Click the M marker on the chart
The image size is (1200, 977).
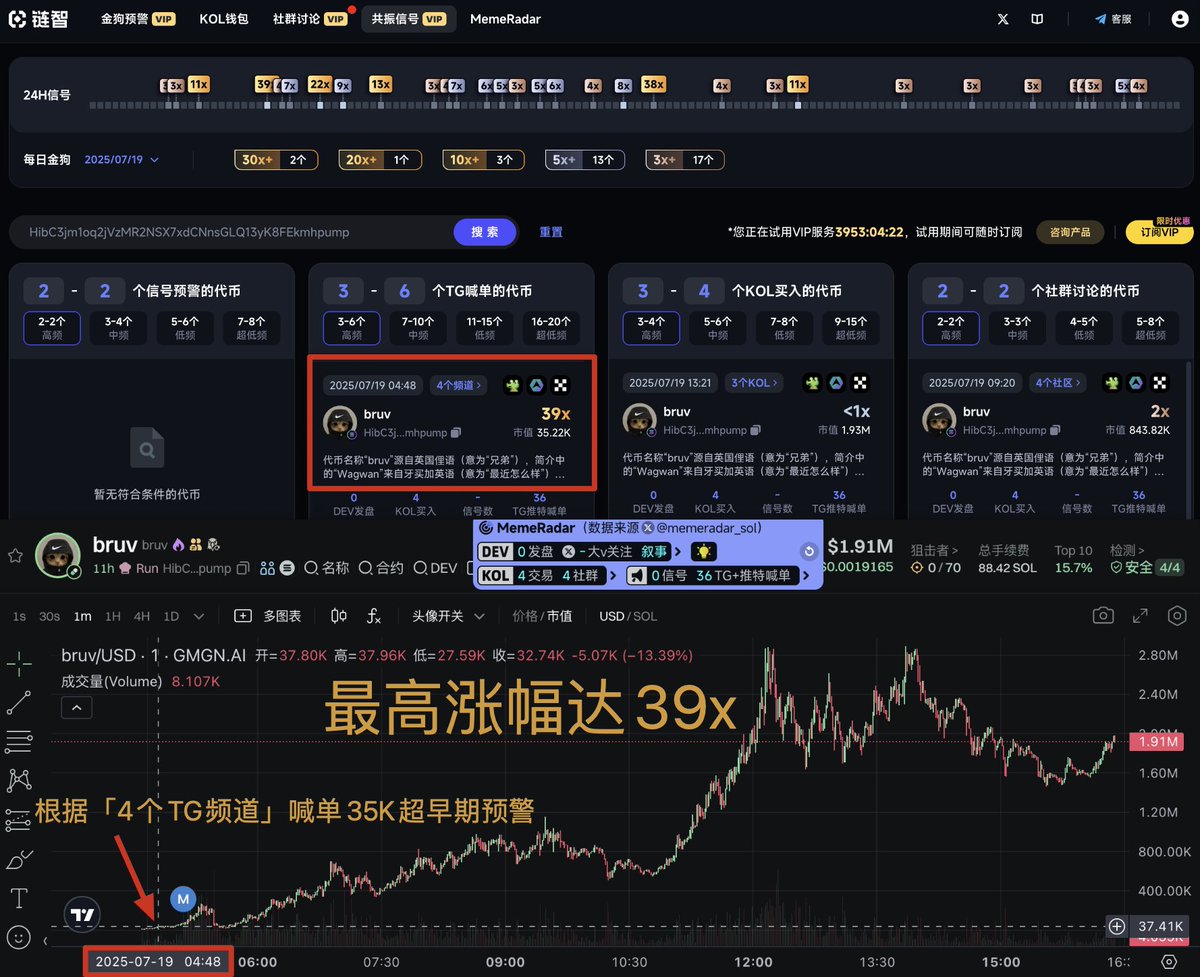click(183, 899)
